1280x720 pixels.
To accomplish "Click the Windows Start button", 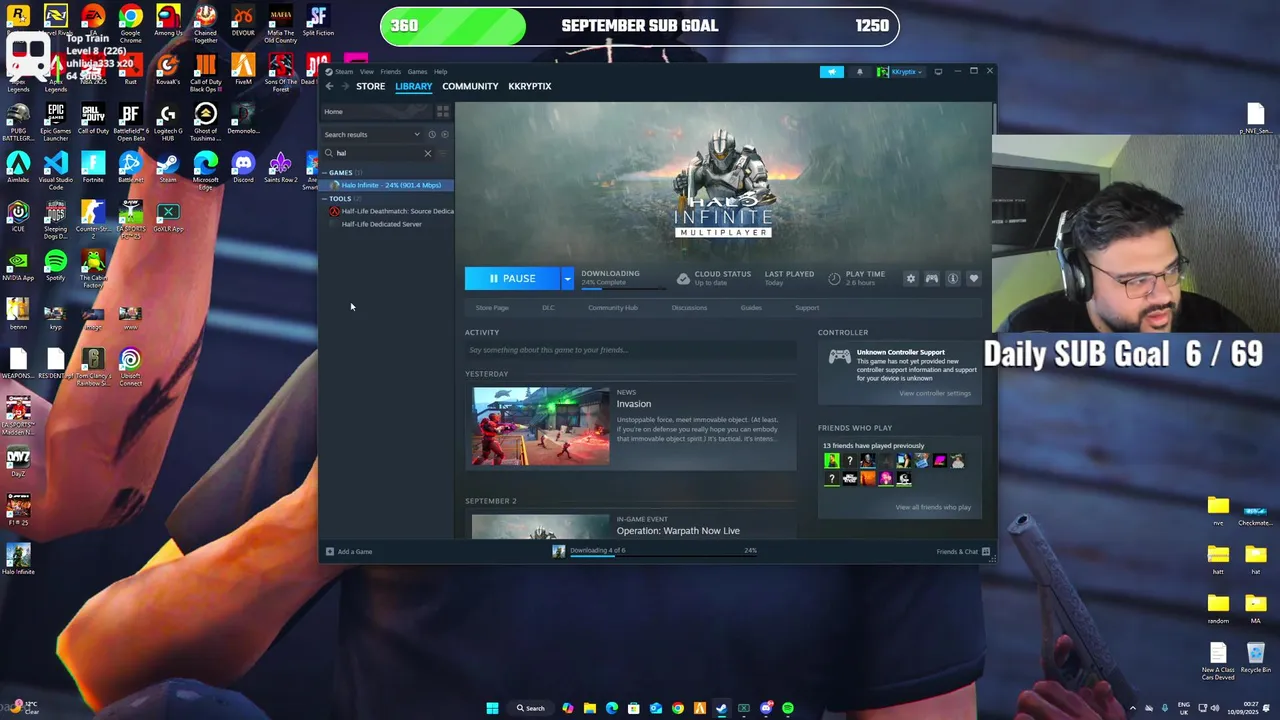I will click(492, 708).
